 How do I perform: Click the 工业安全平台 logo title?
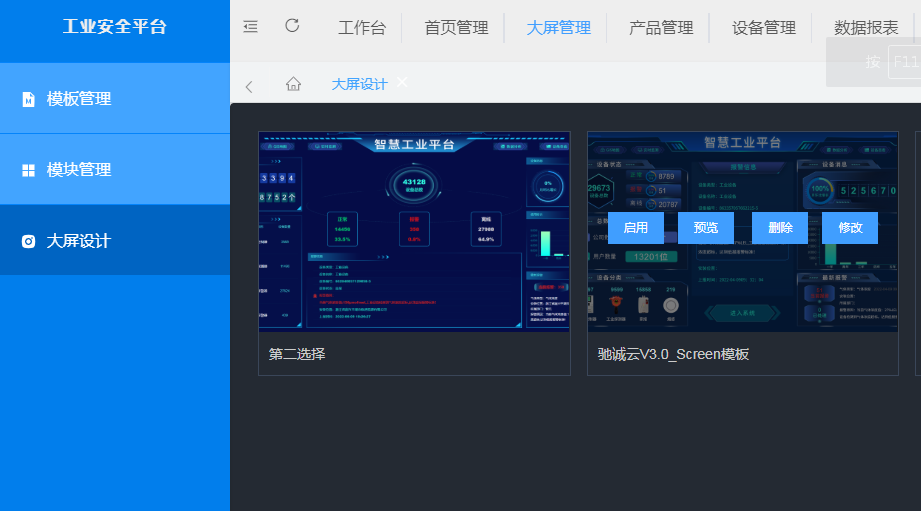pyautogui.click(x=115, y=26)
